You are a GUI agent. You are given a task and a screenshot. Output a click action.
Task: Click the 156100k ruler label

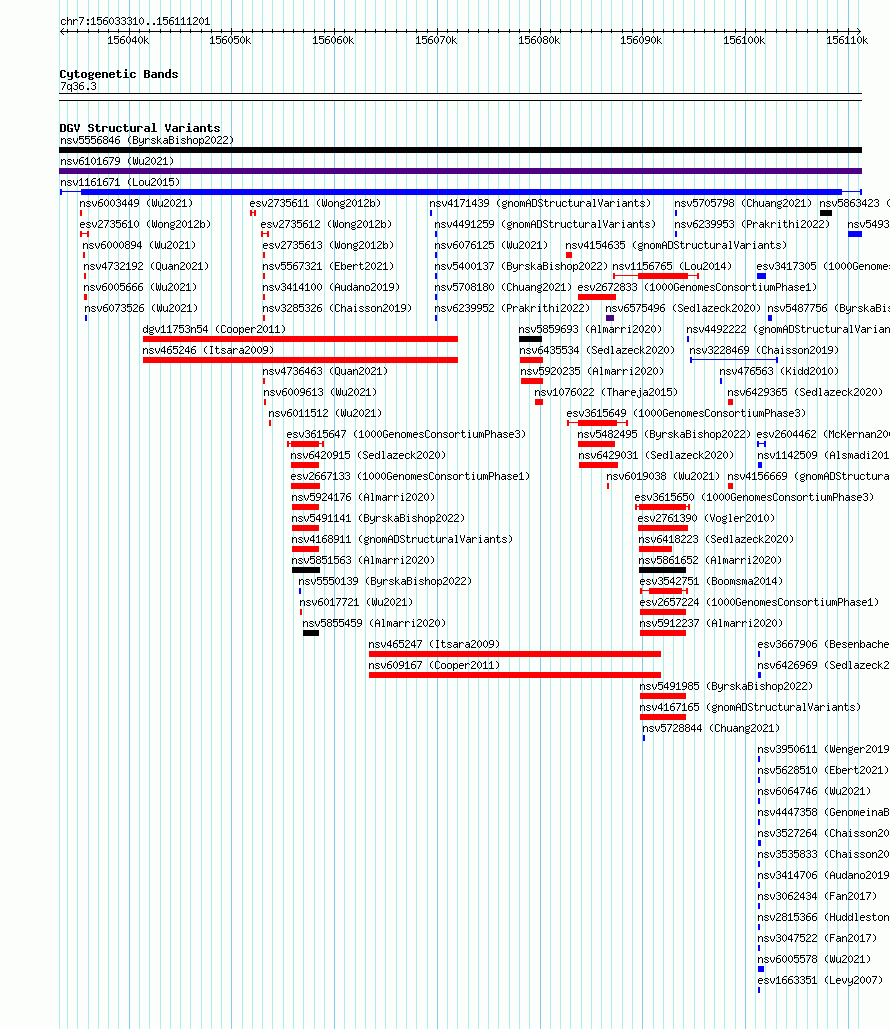(744, 41)
